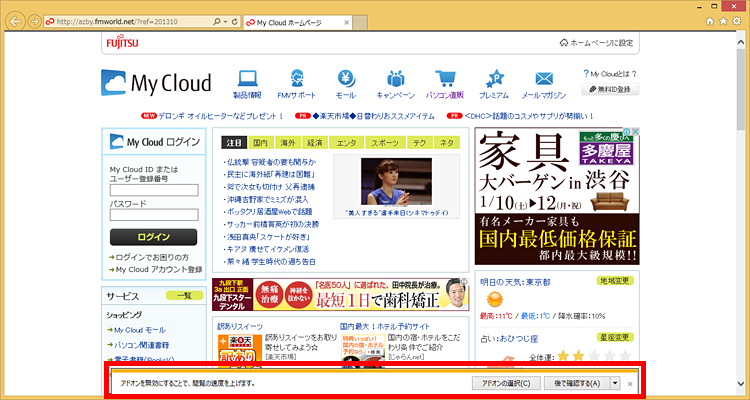
Task: Click the address bar search magnifier icon
Action: [217, 22]
